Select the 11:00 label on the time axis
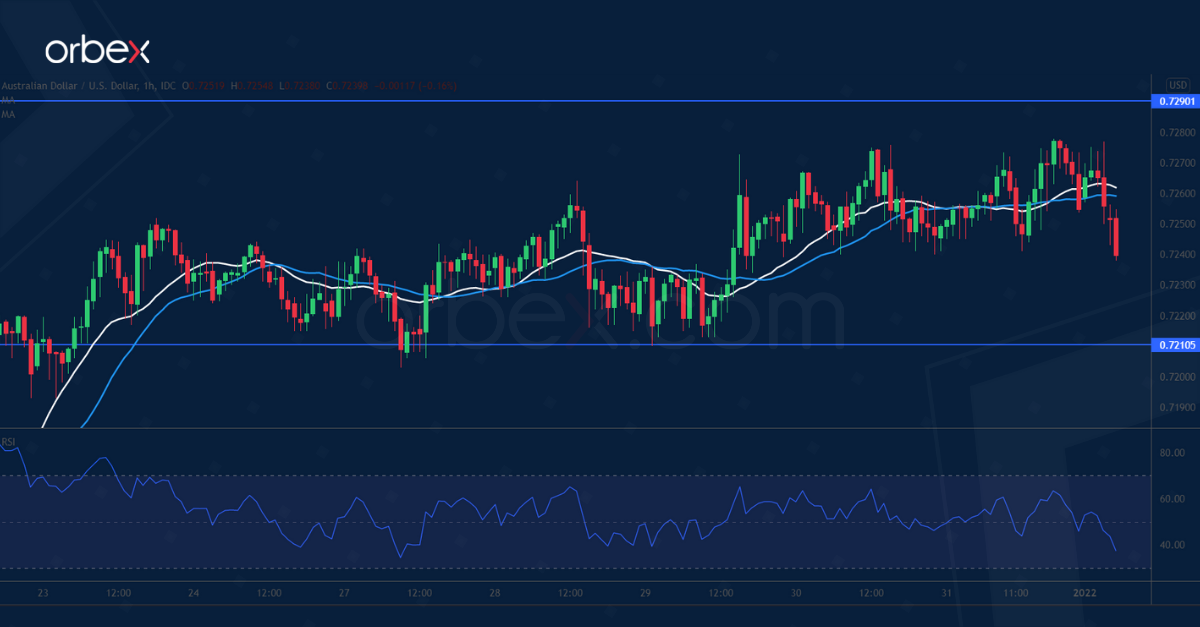The image size is (1200, 627). pyautogui.click(x=1014, y=592)
